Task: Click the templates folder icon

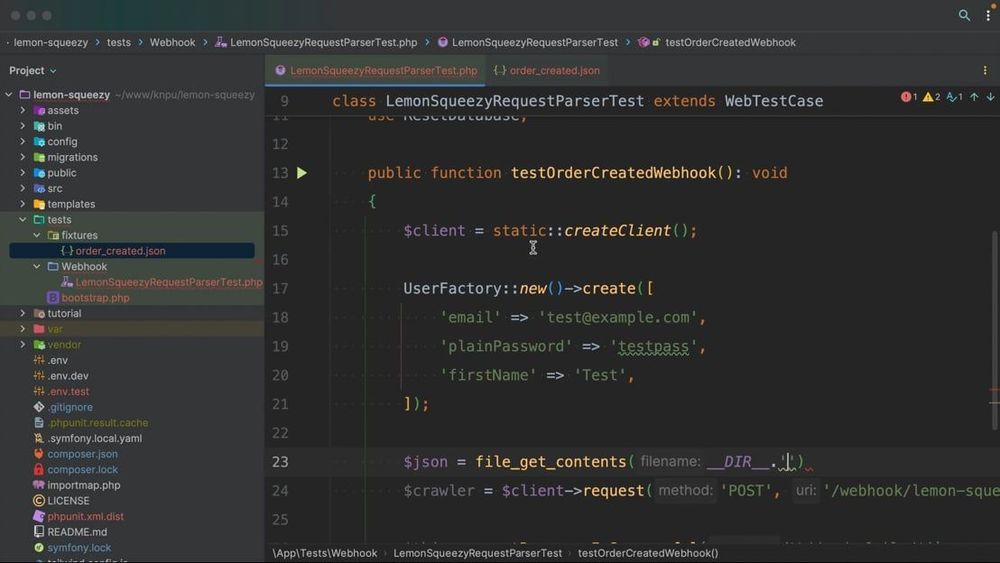Action: point(39,204)
